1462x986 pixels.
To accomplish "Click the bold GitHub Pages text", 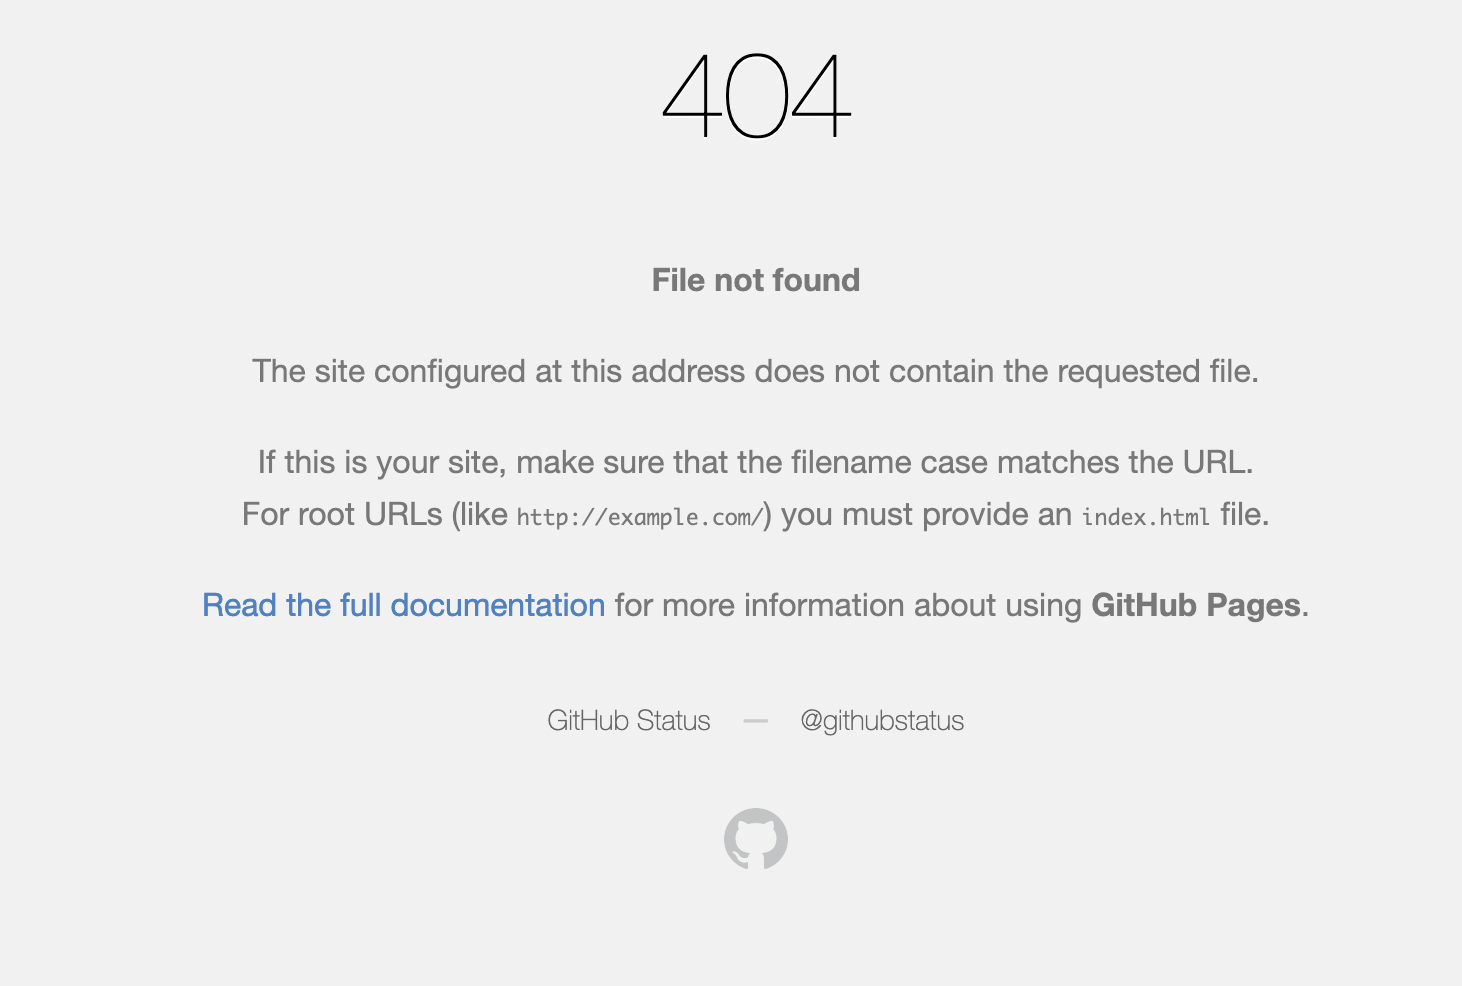I will pos(1195,605).
